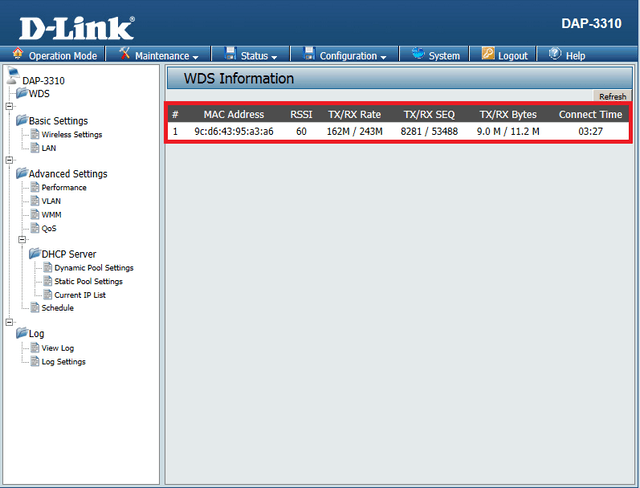
Task: Click the MAC Address column header
Action: coord(234,114)
